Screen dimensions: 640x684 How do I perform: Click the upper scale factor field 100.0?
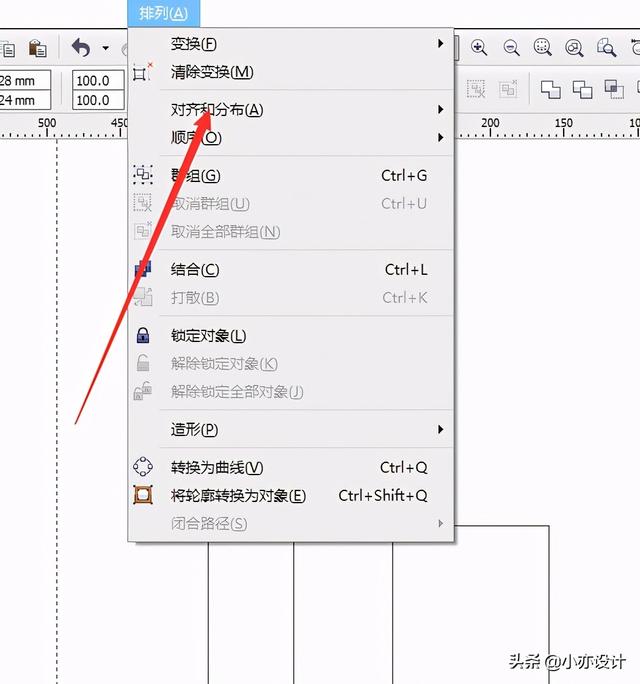pyautogui.click(x=98, y=81)
